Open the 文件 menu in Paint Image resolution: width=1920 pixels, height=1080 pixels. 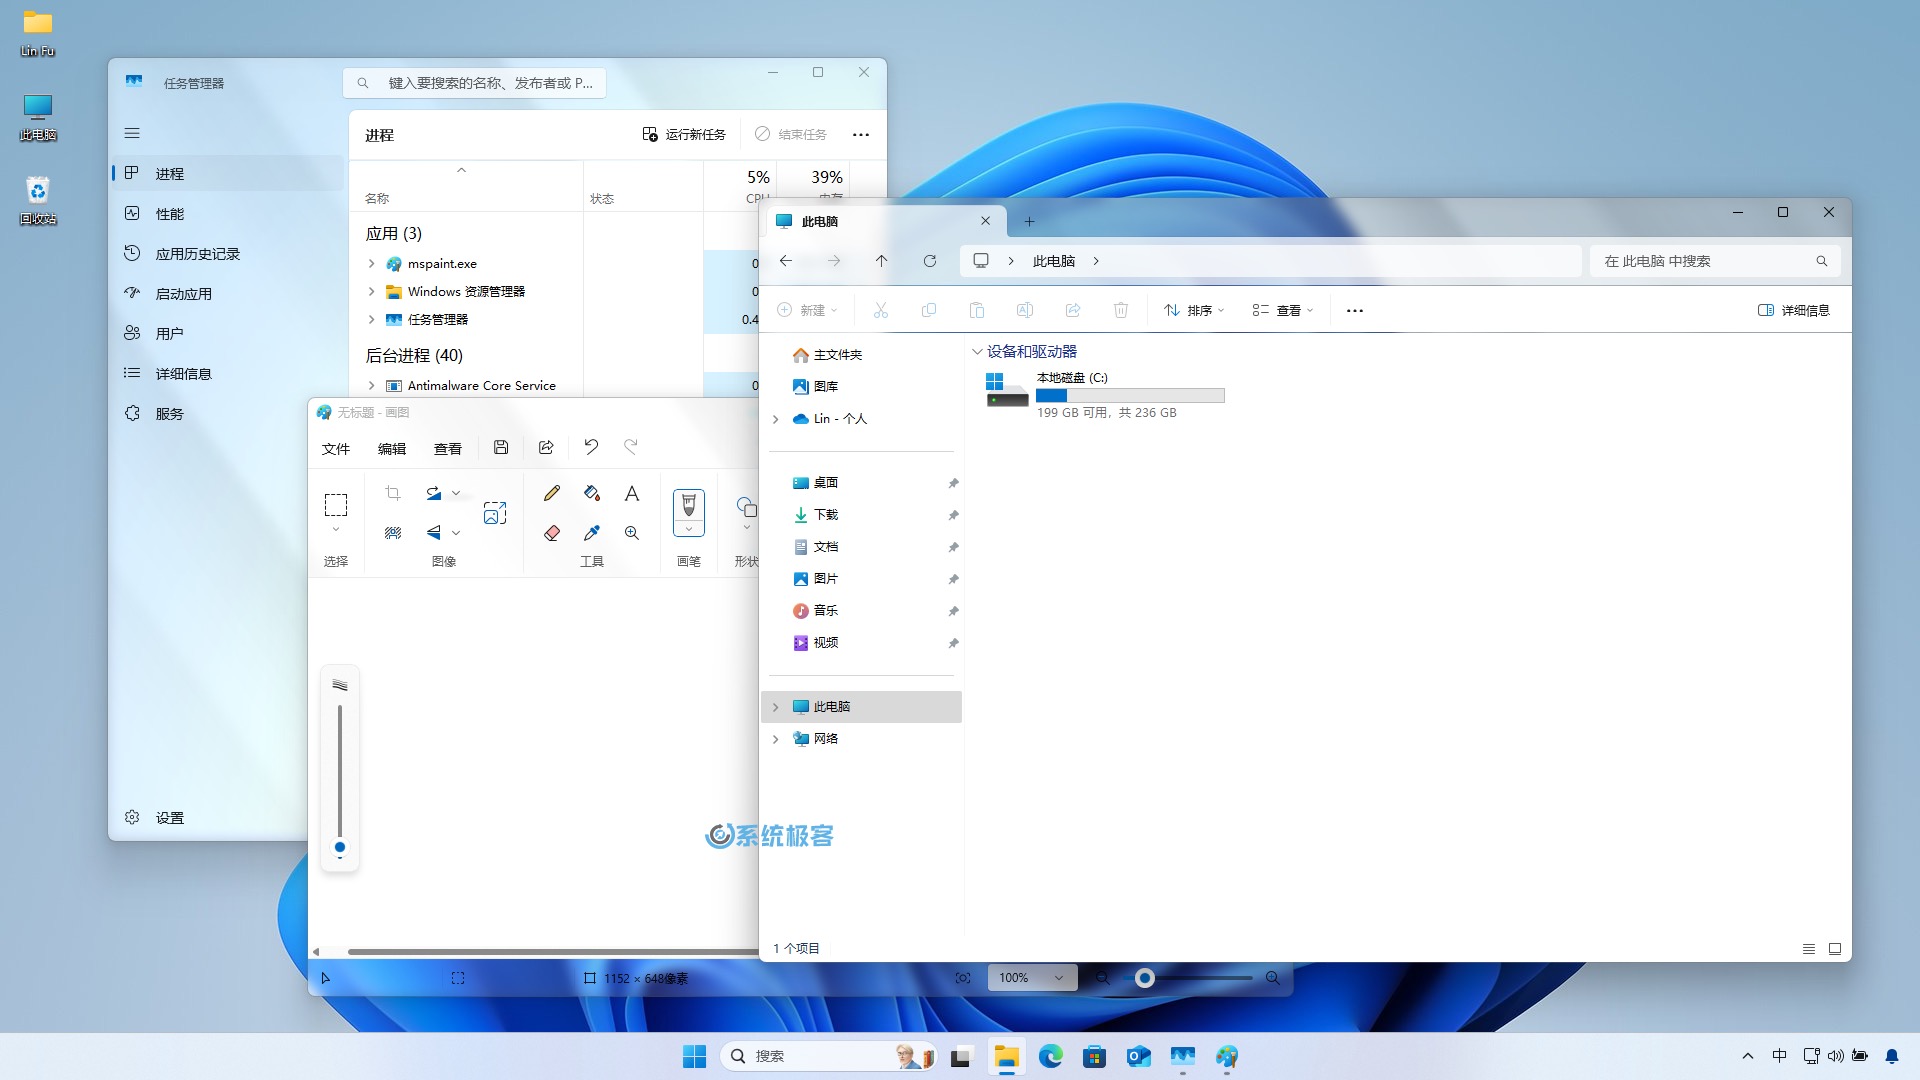[336, 449]
